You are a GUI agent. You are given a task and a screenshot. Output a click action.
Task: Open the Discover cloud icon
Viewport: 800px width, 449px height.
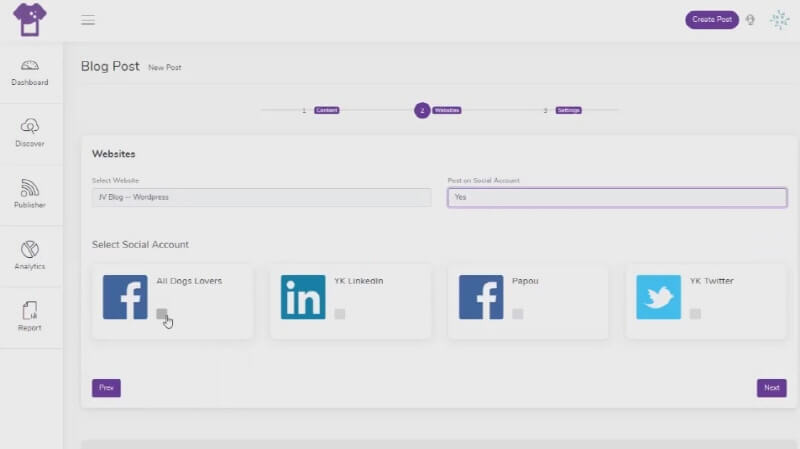(30, 126)
